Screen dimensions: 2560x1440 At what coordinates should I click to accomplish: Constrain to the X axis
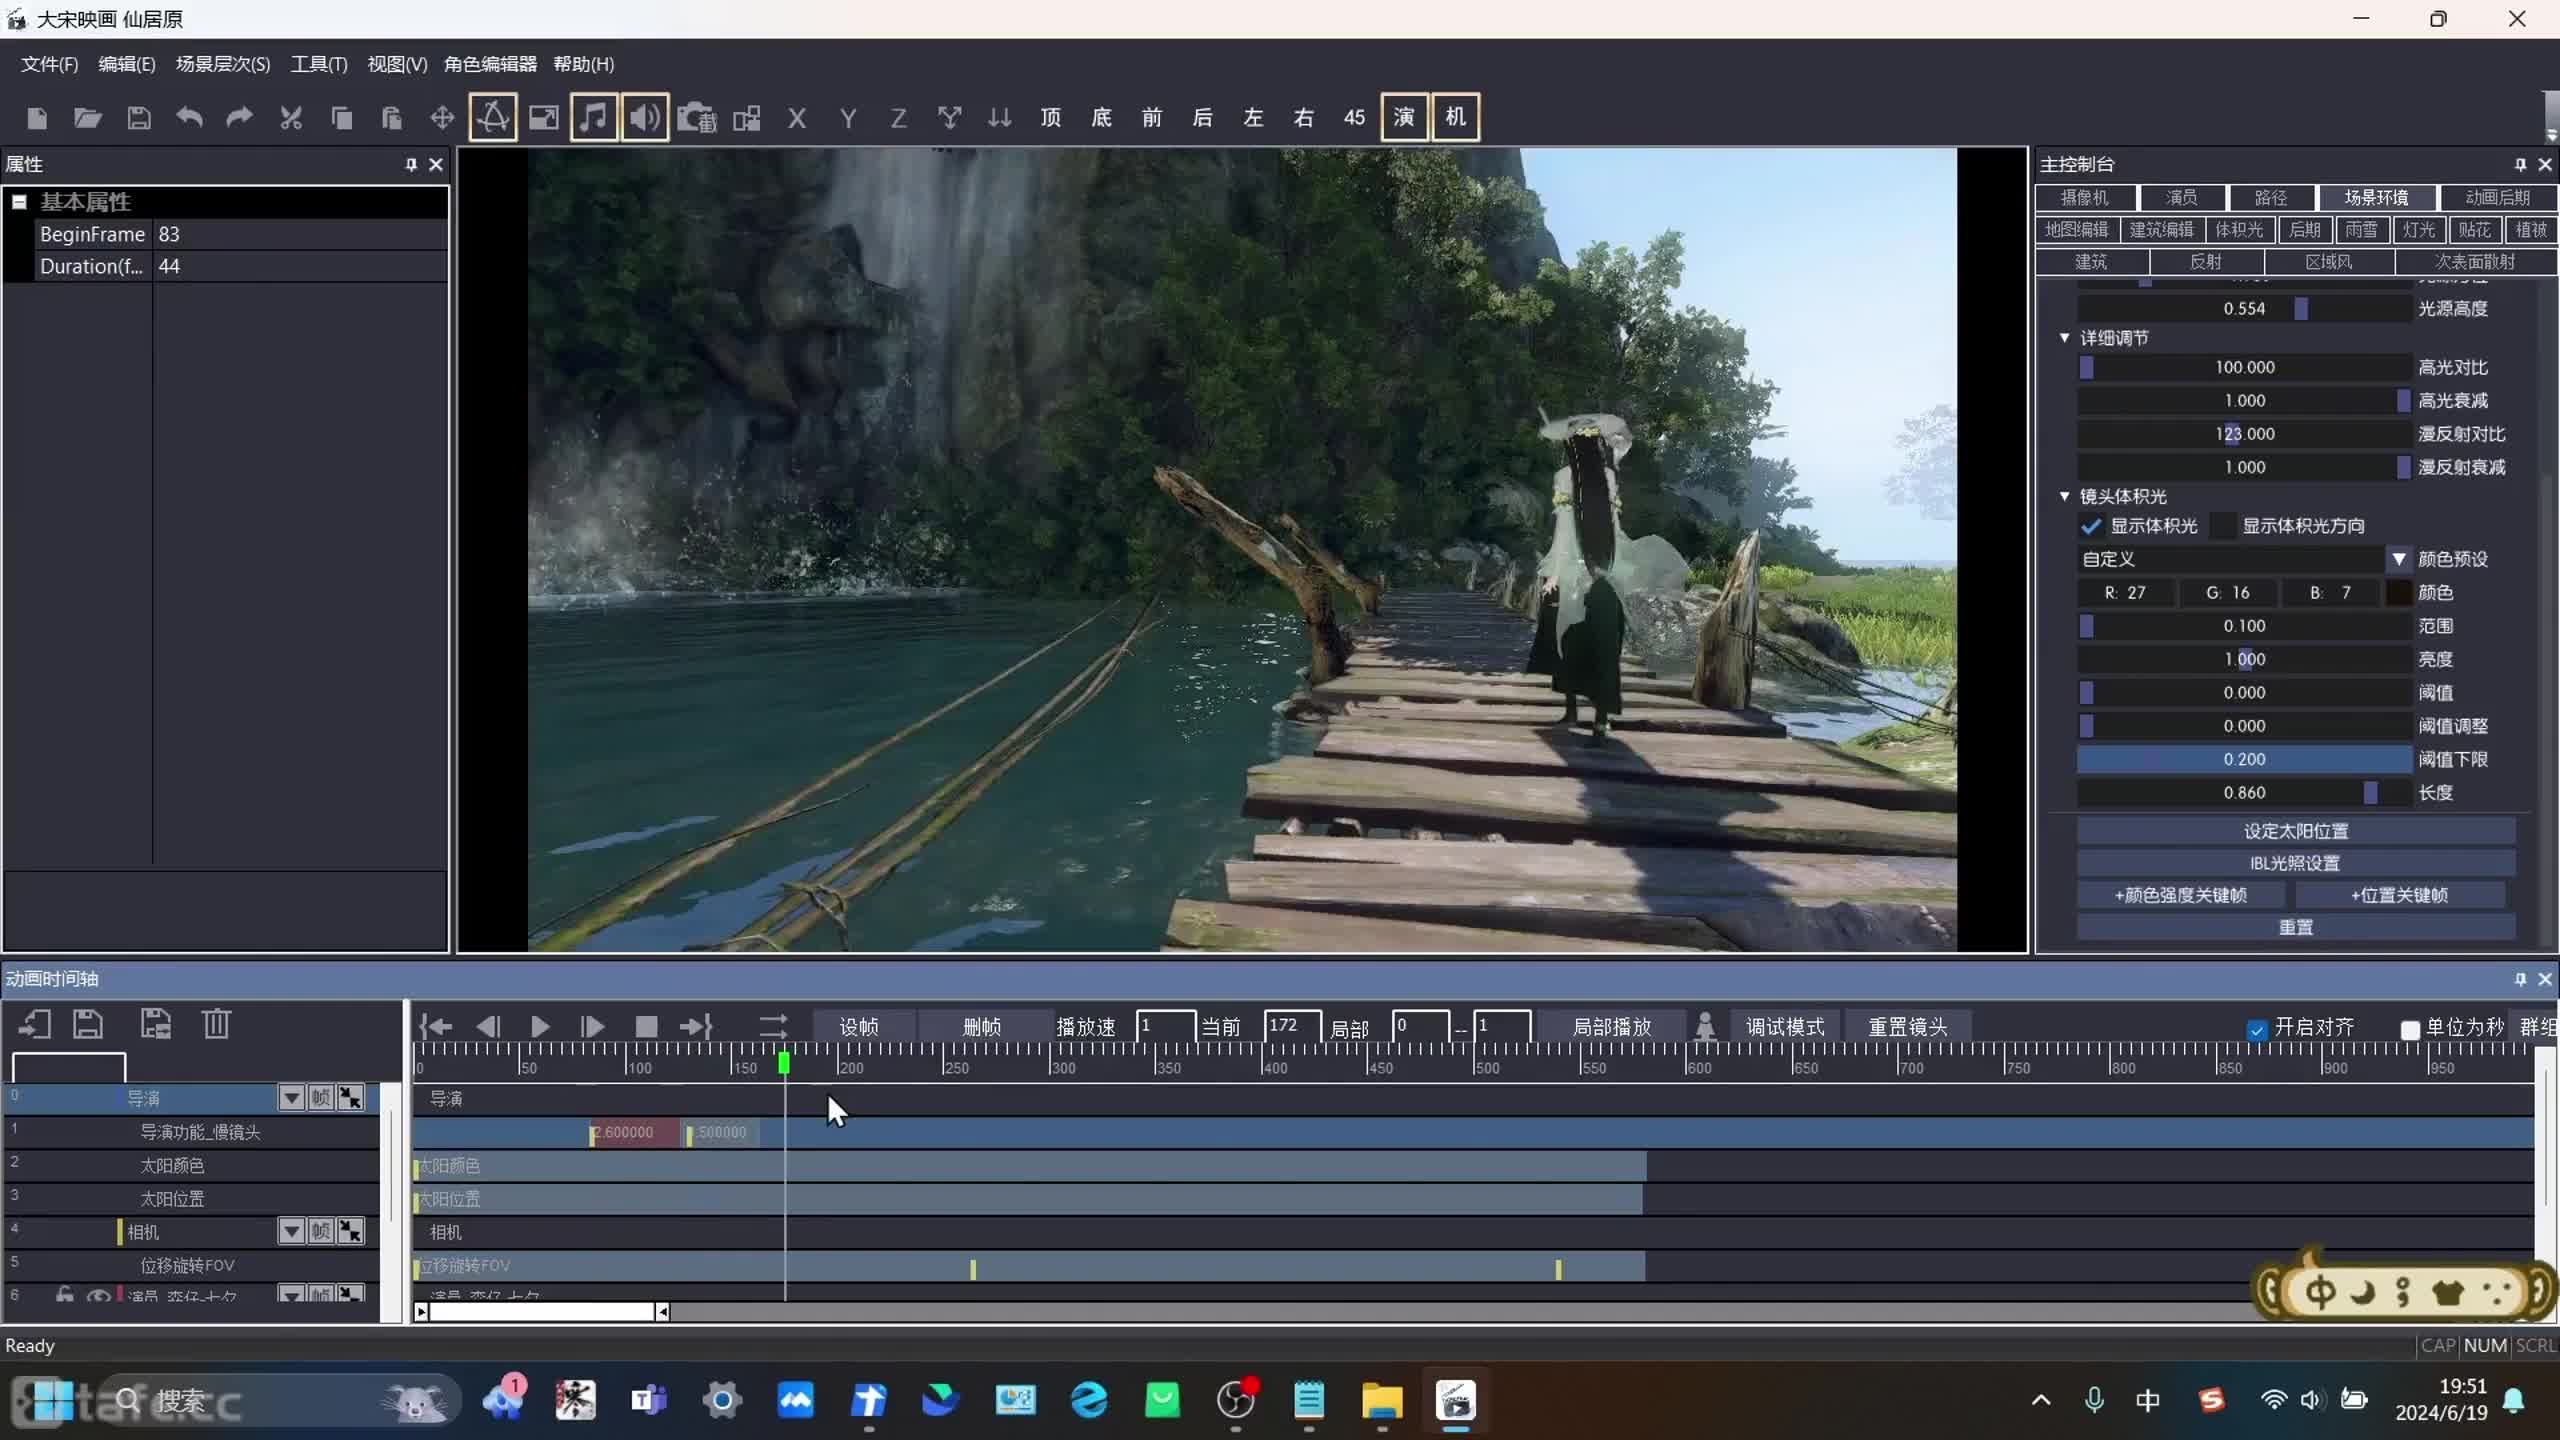point(797,118)
